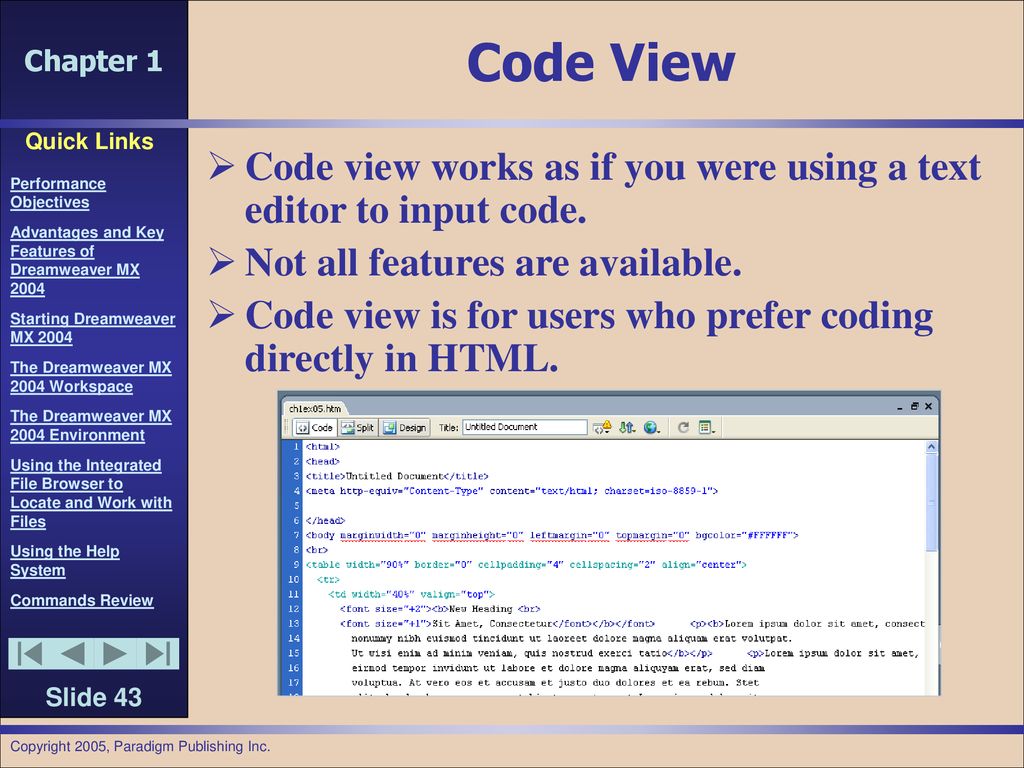1024x768 pixels.
Task: Click the code scrollbar up arrow
Action: pos(931,447)
